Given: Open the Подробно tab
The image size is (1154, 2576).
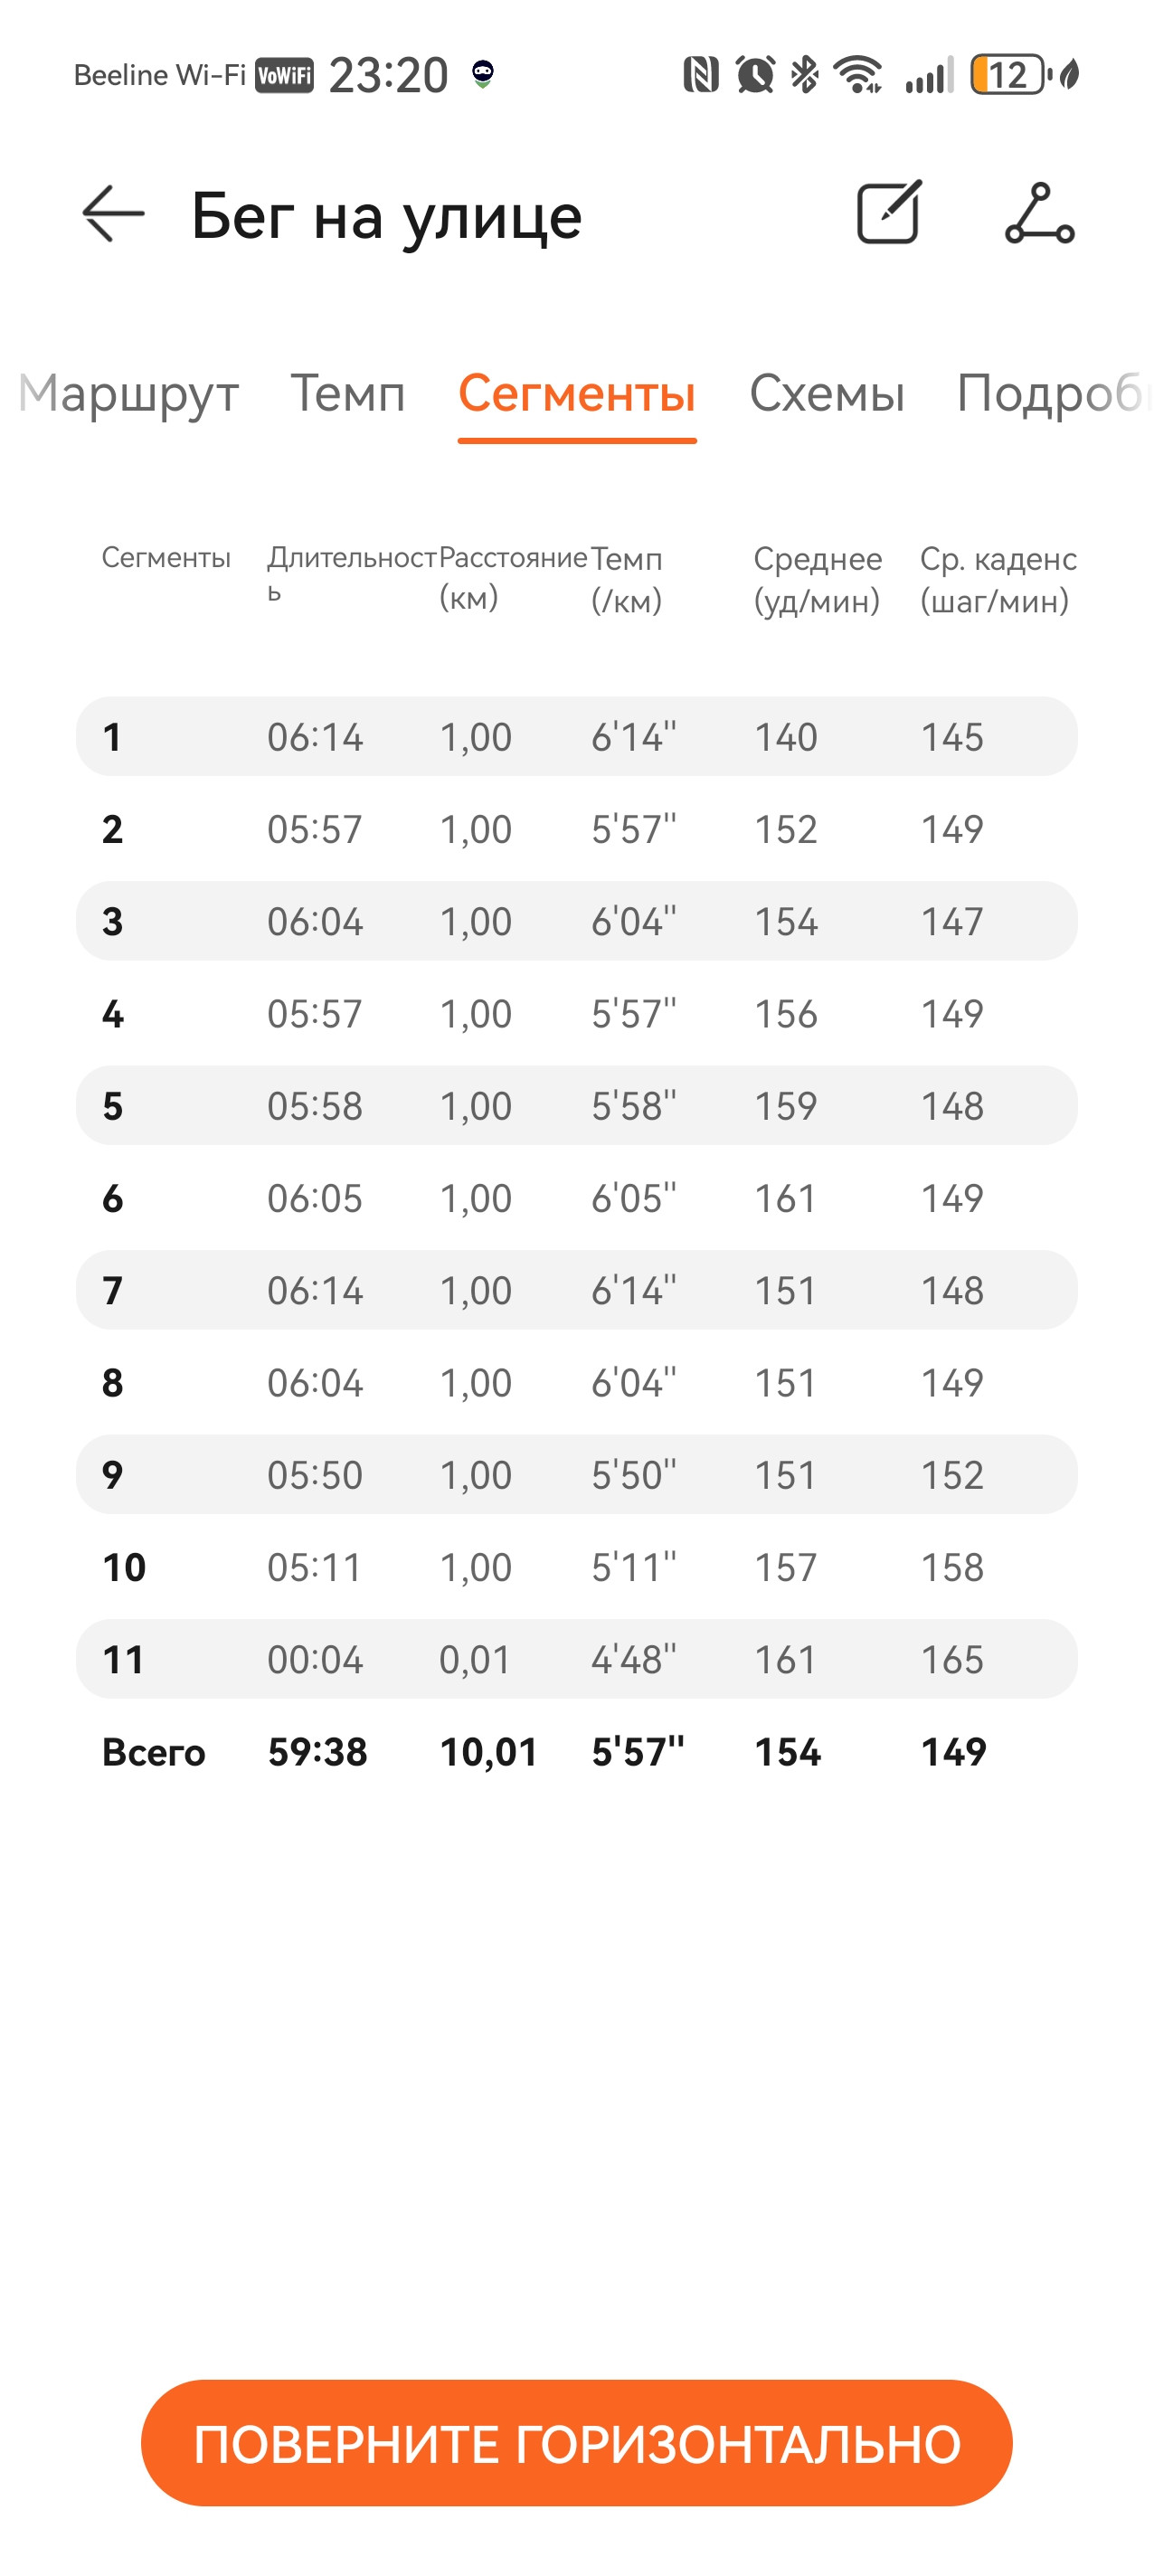Looking at the screenshot, I should tap(1054, 393).
